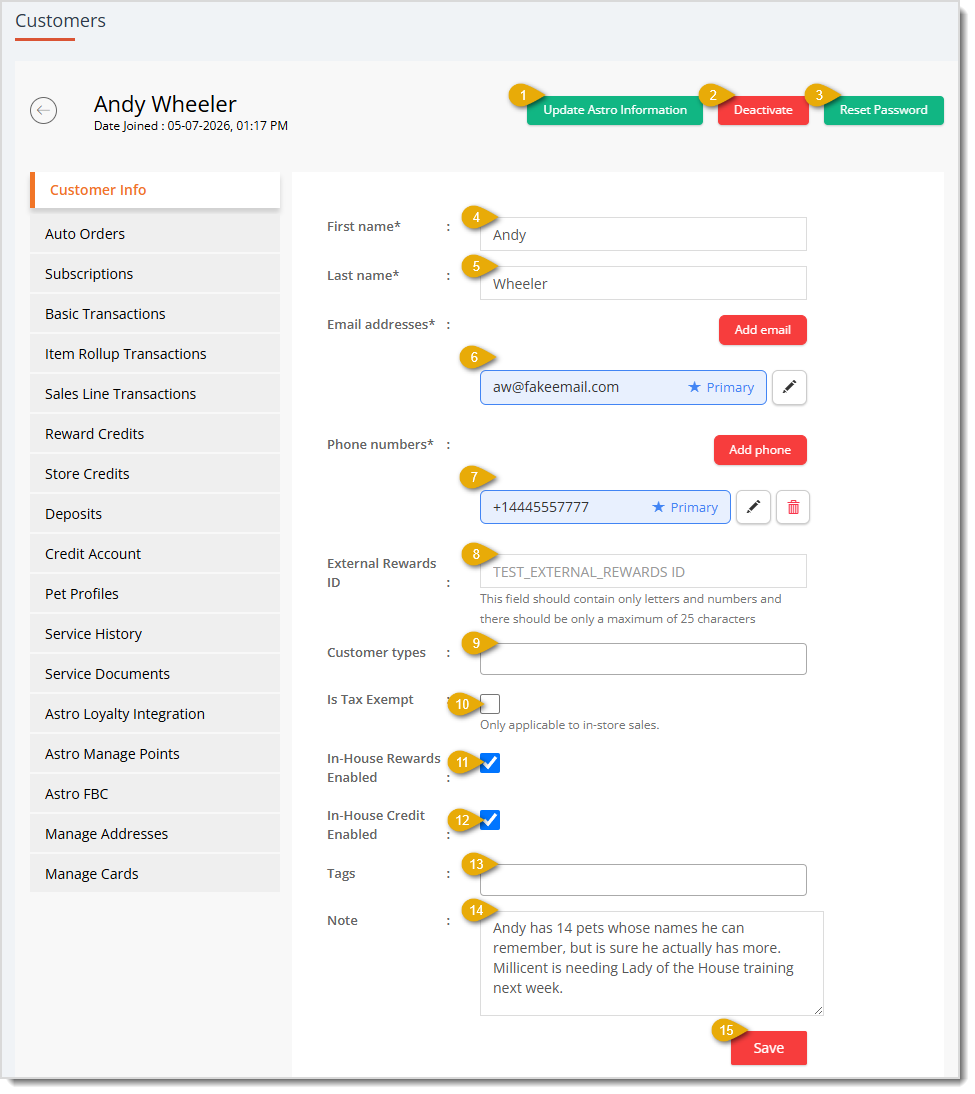Click the back arrow icon beside Andy Wheeler
The height and width of the screenshot is (1094, 975).
click(43, 110)
